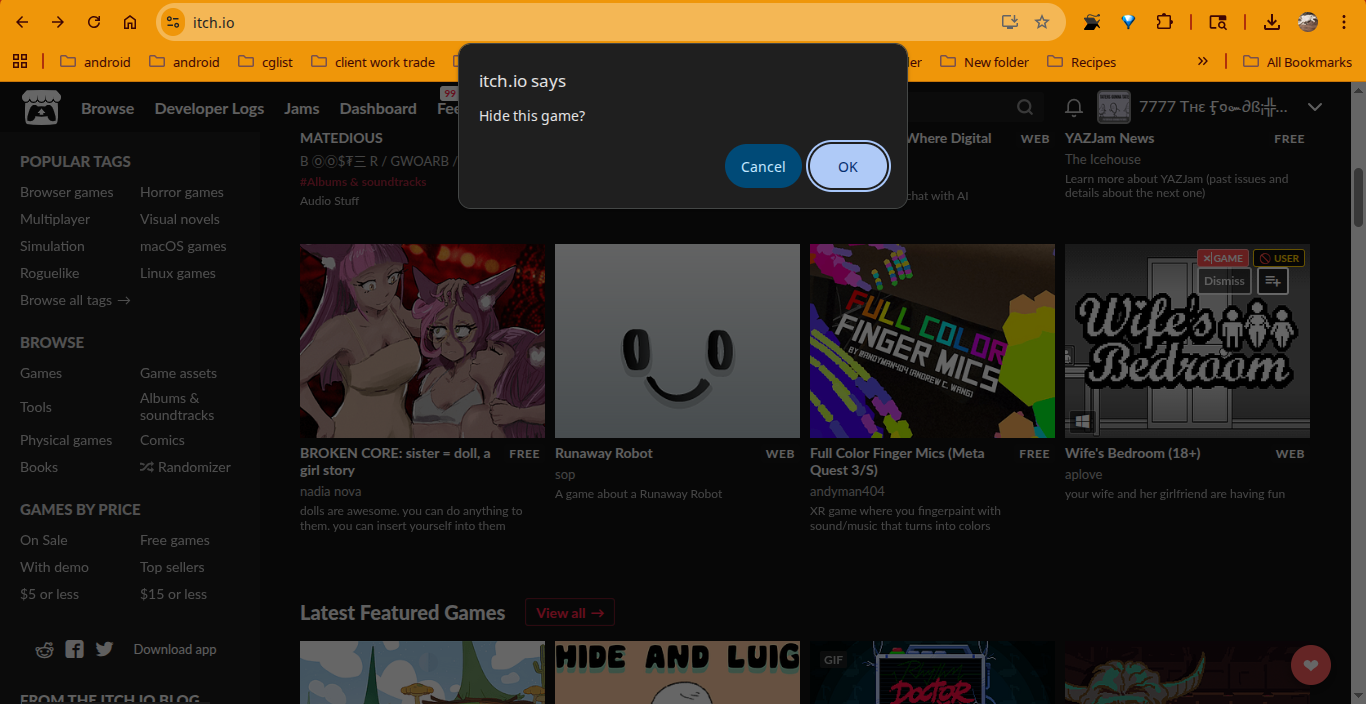
Task: Open the Randomizer shuffle link
Action: coord(185,467)
